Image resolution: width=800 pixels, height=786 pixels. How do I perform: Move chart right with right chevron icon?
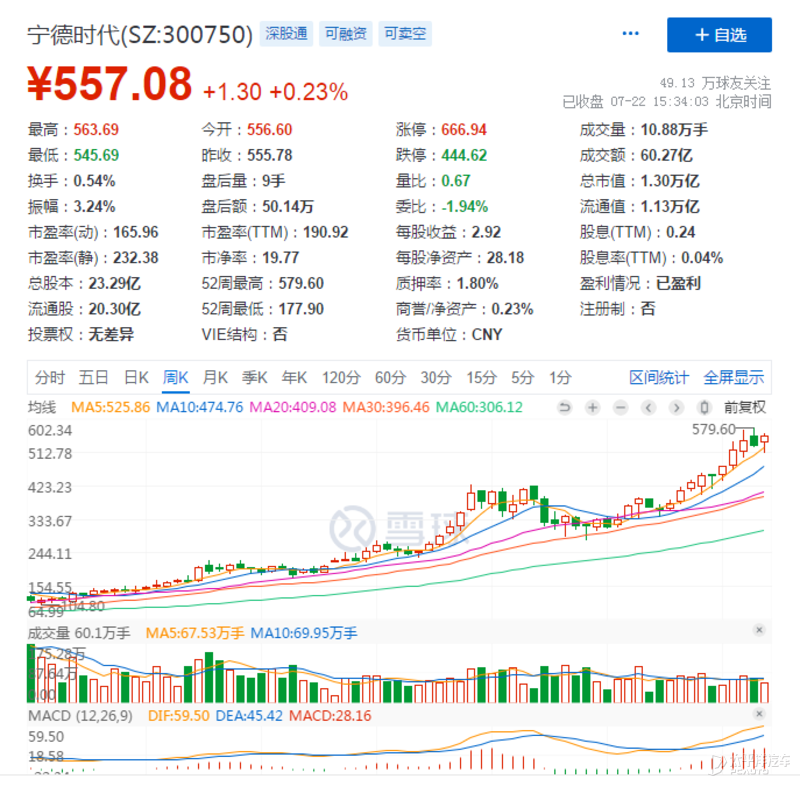pyautogui.click(x=677, y=408)
